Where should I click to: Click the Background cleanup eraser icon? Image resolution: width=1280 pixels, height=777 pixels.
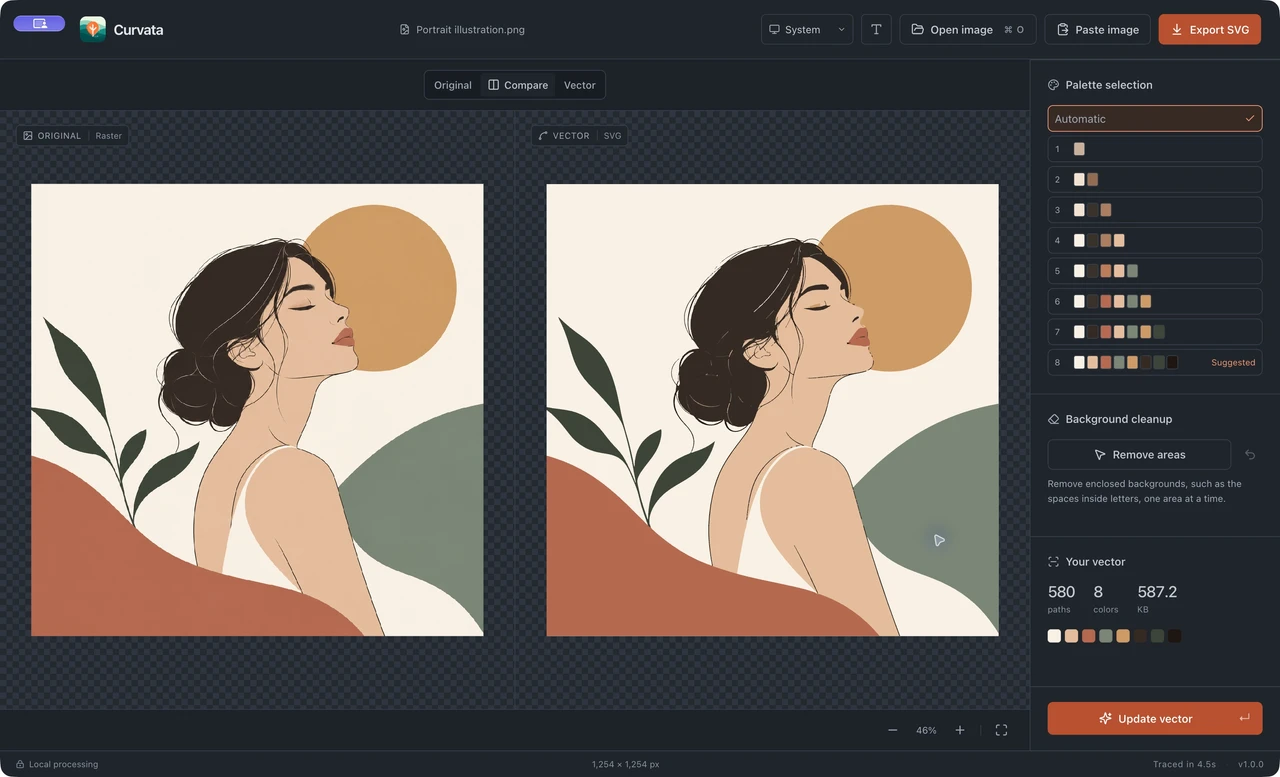[1053, 419]
